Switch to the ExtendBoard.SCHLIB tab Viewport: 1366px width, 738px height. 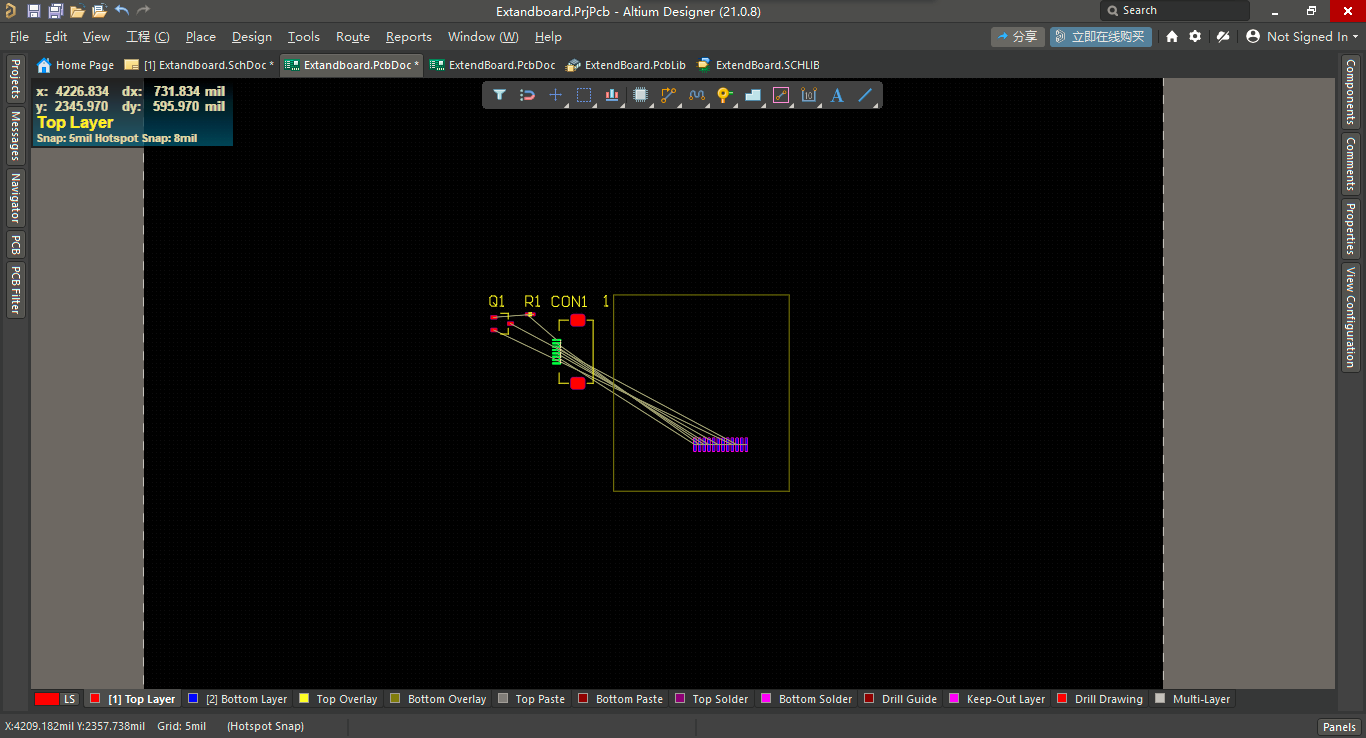click(758, 65)
